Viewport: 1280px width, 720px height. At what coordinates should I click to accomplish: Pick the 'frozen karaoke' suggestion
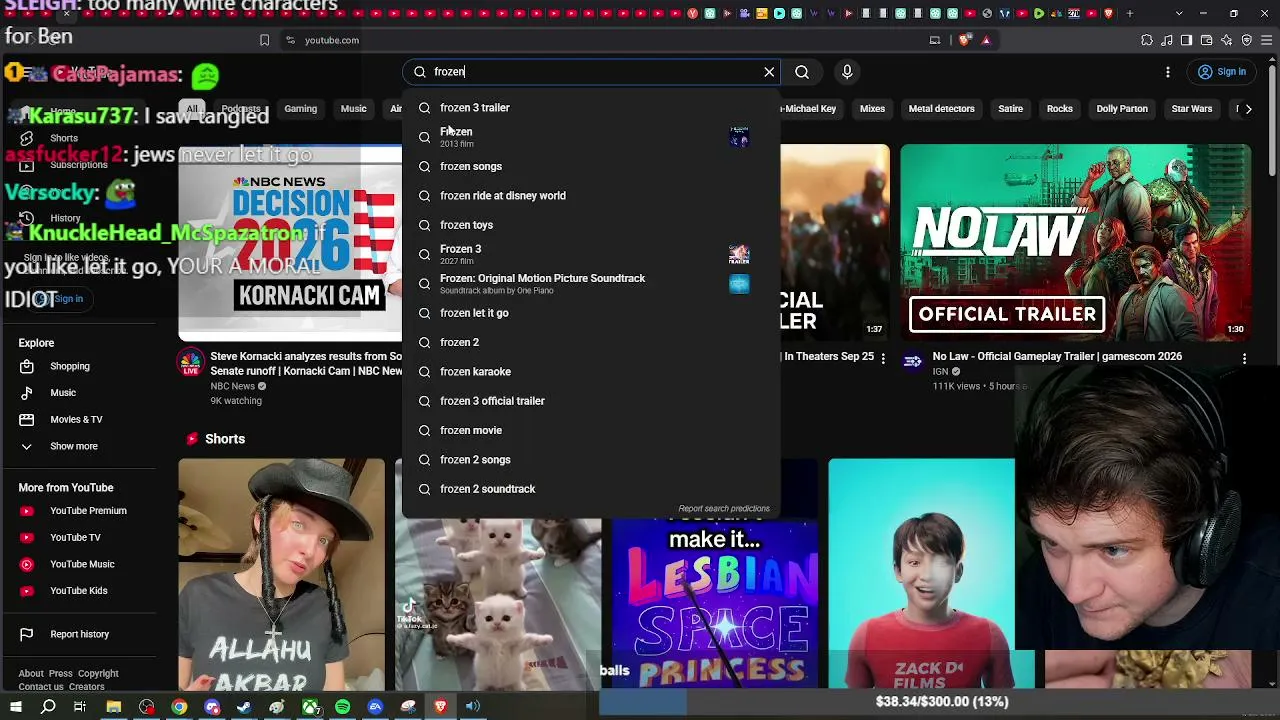pyautogui.click(x=590, y=372)
